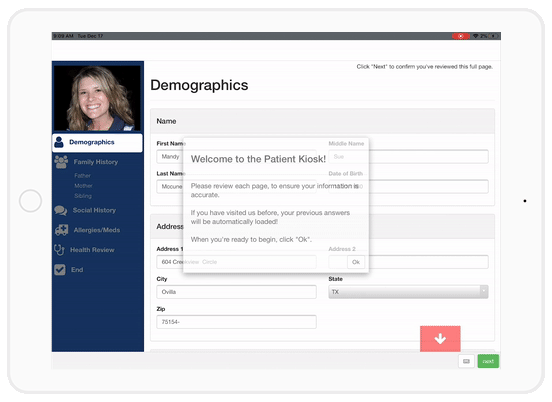This screenshot has width=552, height=402.
Task: Click the Health Review menu label
Action: click(92, 250)
